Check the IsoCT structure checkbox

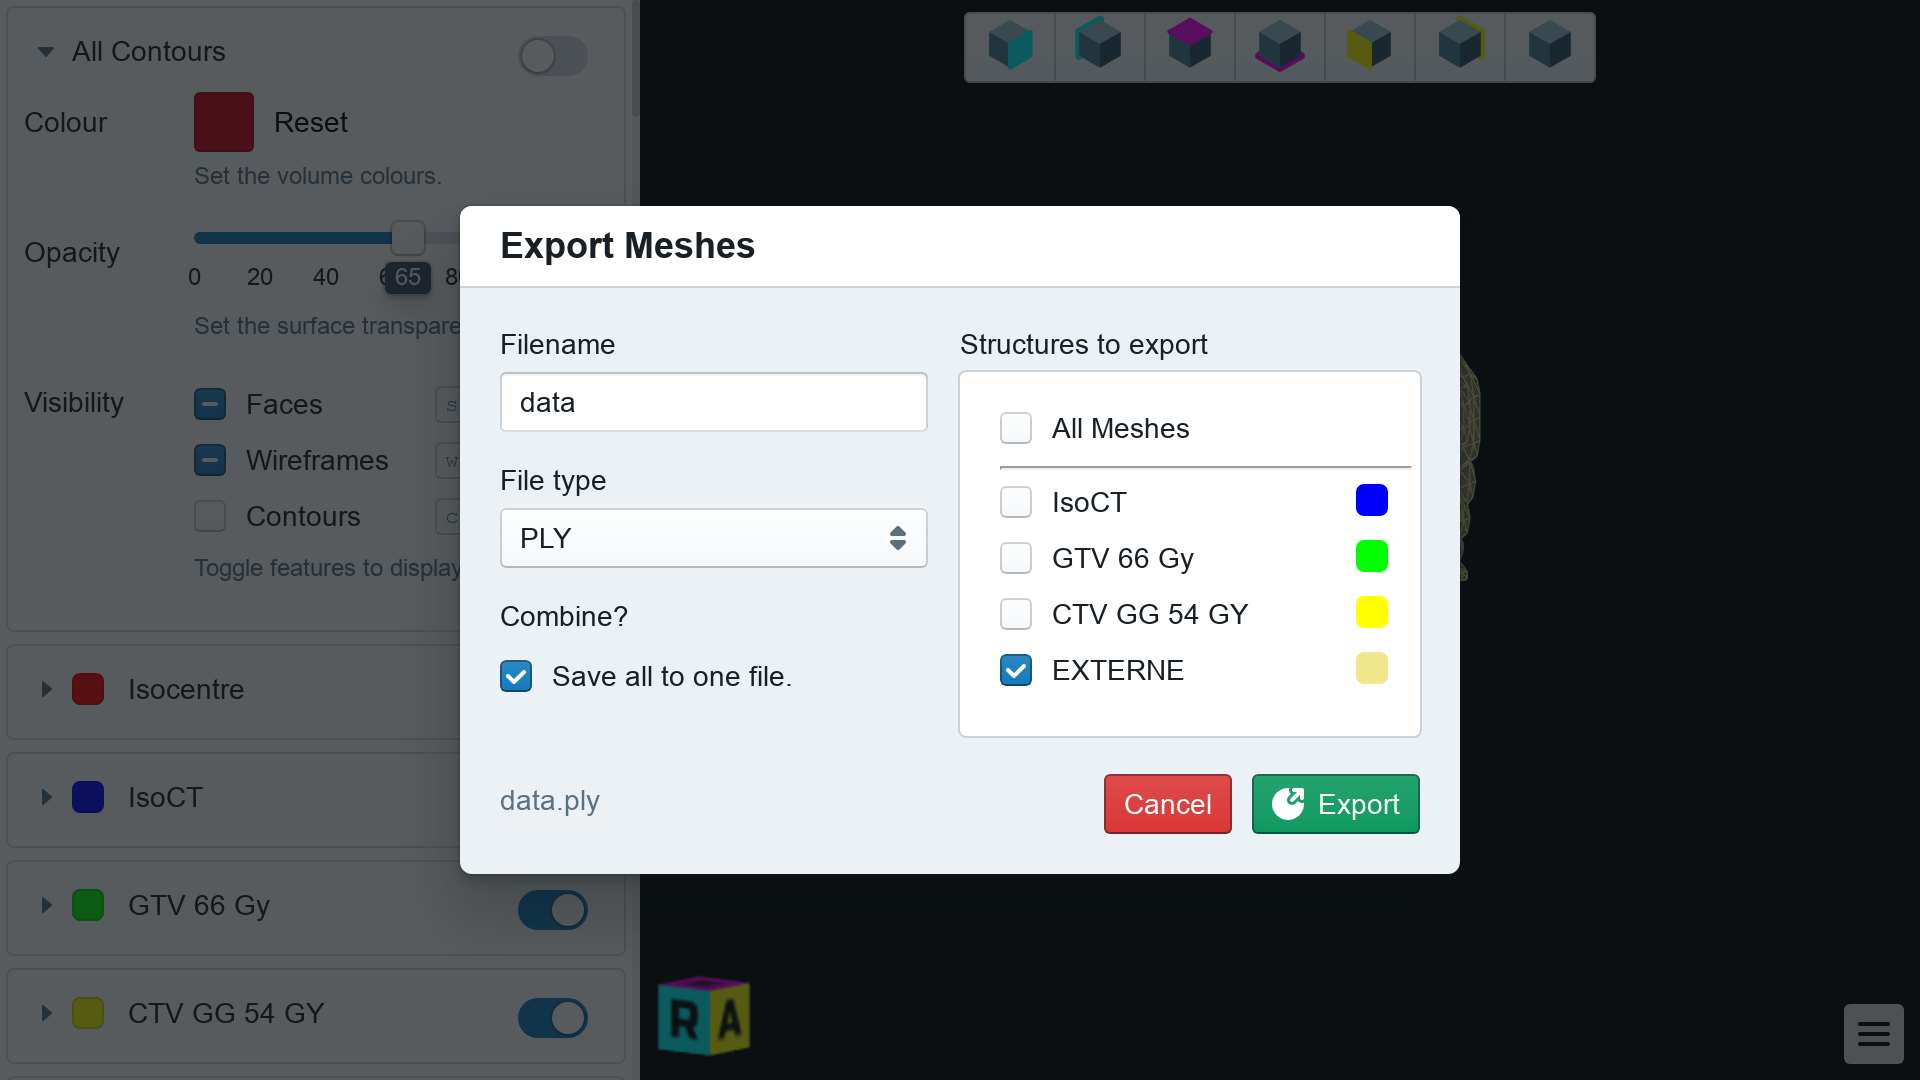pos(1016,502)
